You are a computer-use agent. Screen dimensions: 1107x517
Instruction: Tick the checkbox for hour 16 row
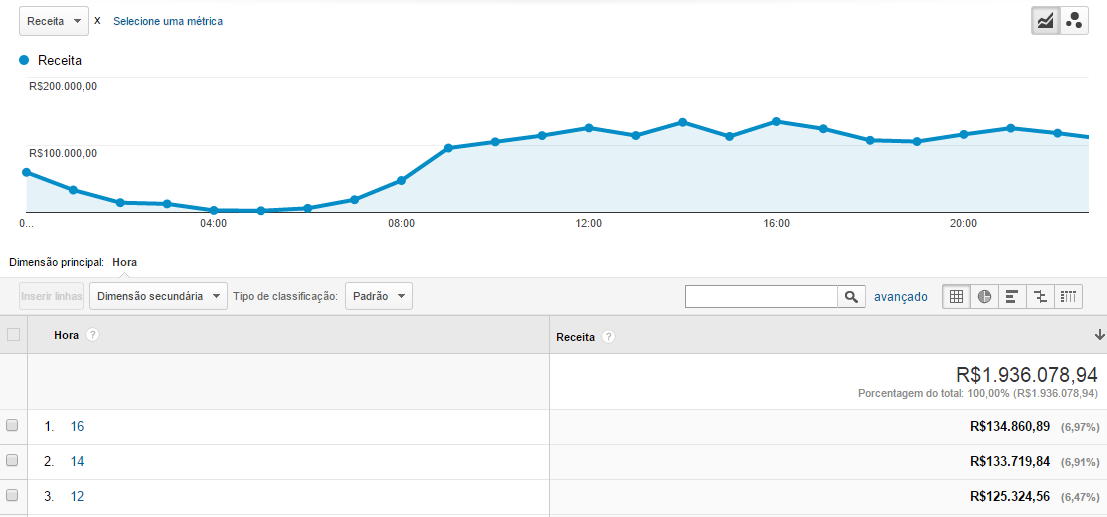(12, 426)
